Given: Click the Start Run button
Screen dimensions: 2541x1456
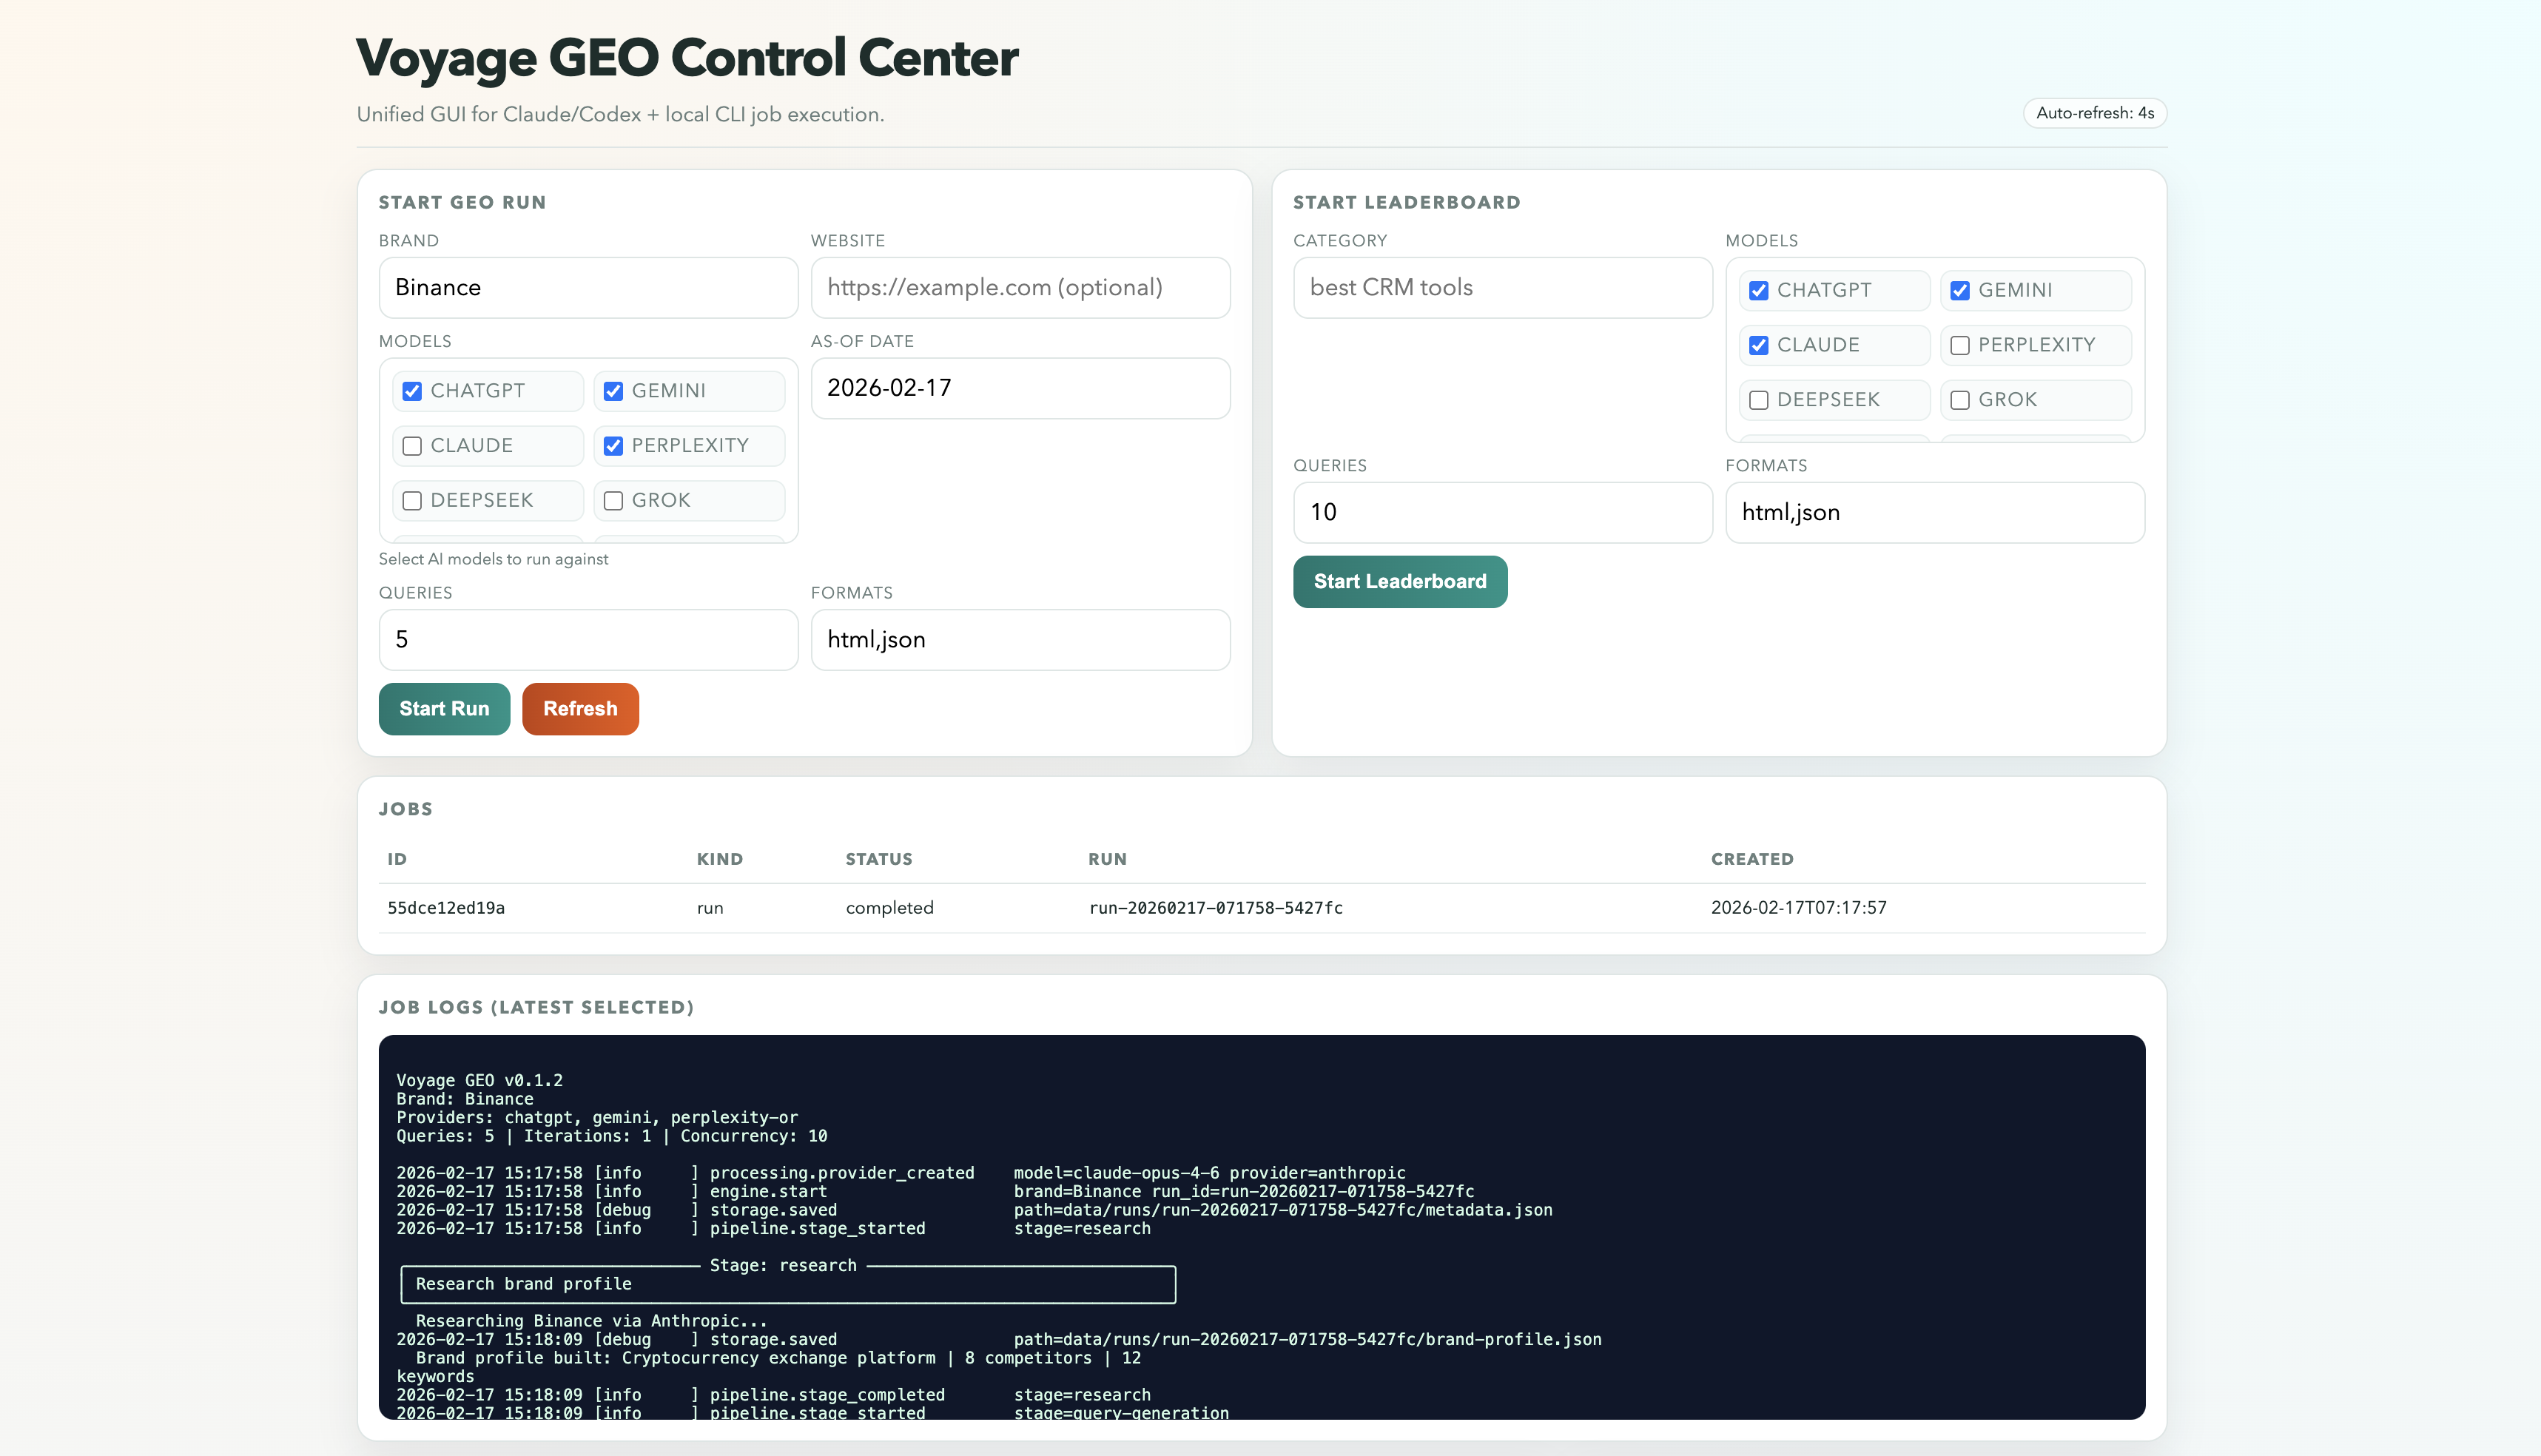Looking at the screenshot, I should [x=444, y=708].
